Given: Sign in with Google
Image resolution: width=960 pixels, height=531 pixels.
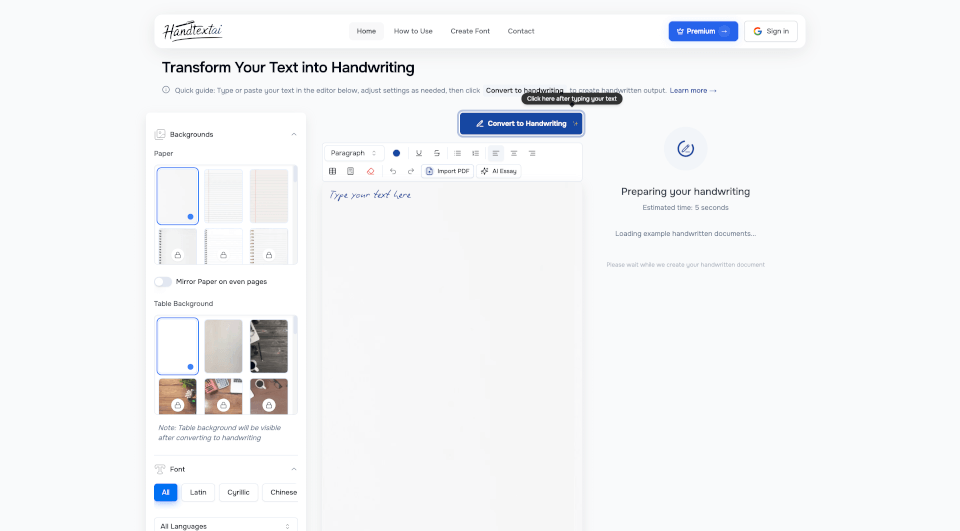Looking at the screenshot, I should 771,31.
